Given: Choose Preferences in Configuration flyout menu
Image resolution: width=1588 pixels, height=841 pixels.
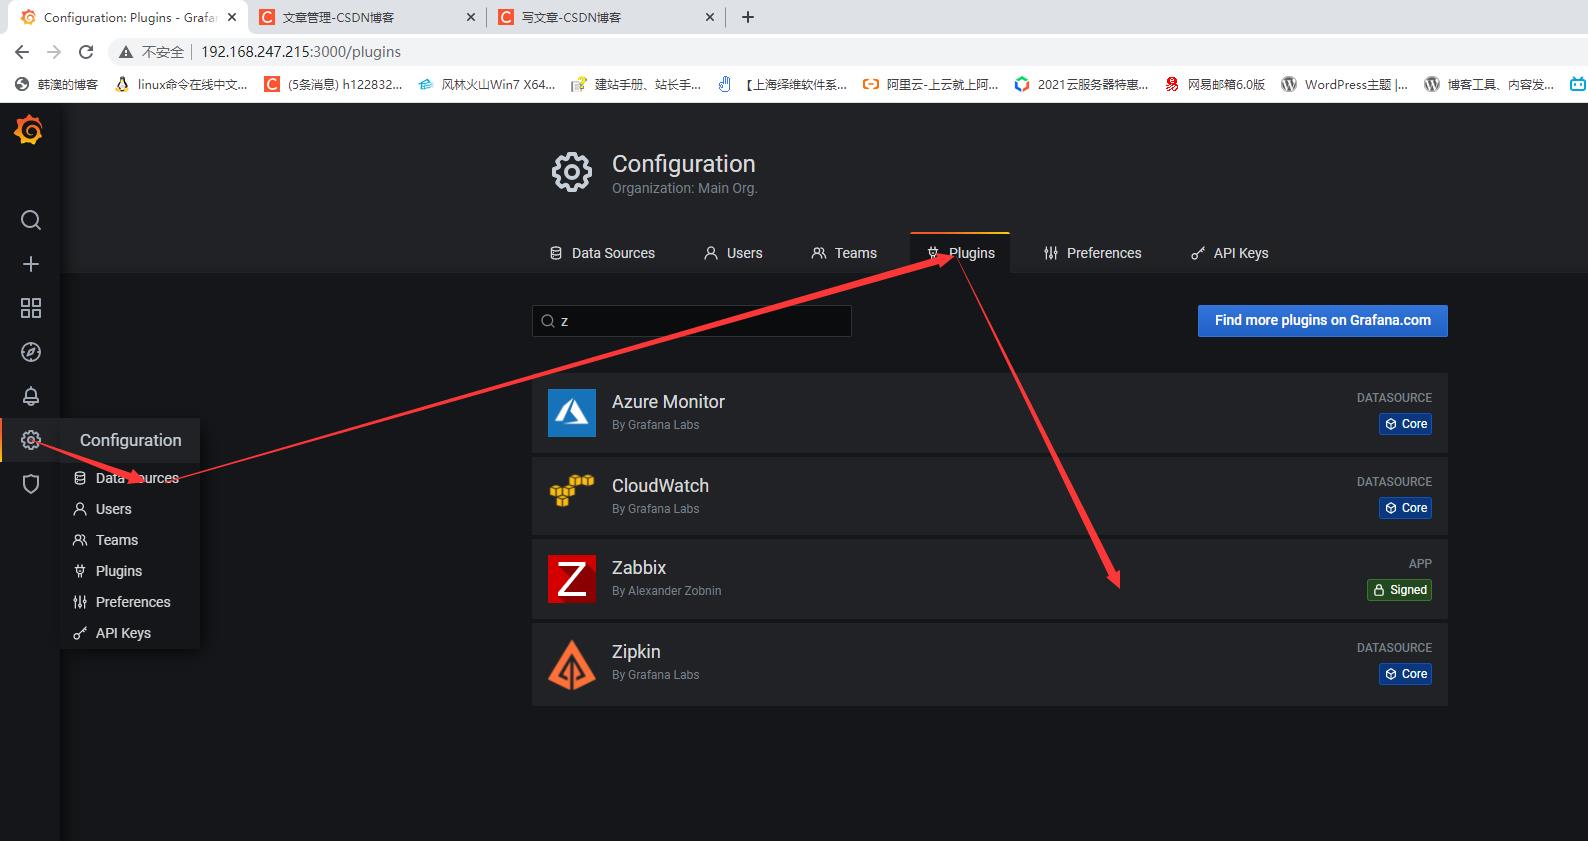Looking at the screenshot, I should (x=130, y=602).
